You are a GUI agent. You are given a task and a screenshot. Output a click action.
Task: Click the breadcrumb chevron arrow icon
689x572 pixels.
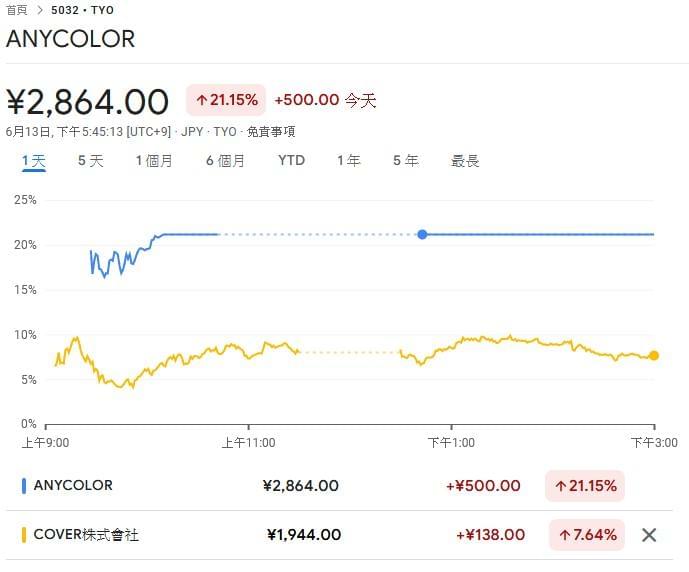tap(40, 10)
